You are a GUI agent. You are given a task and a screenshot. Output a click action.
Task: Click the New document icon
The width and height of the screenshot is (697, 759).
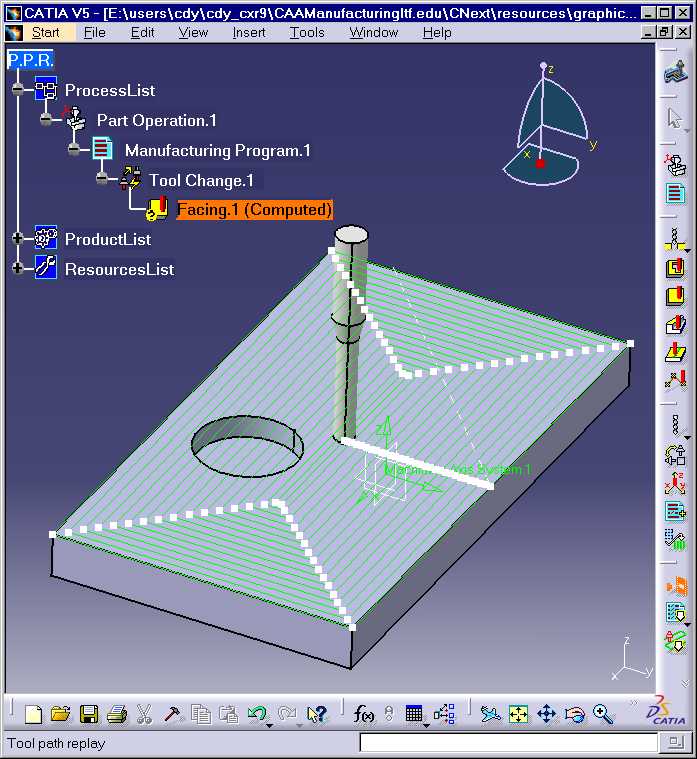point(33,714)
